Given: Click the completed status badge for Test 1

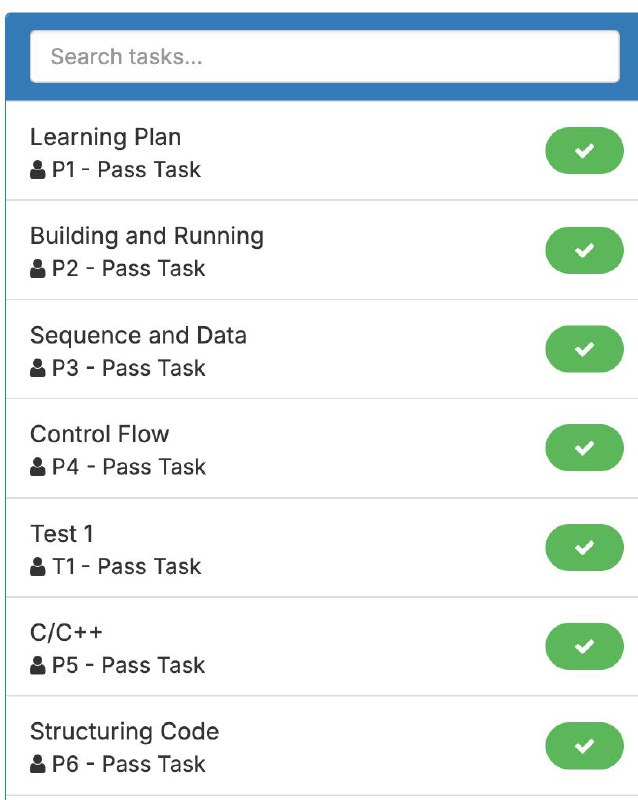Looking at the screenshot, I should [x=584, y=547].
